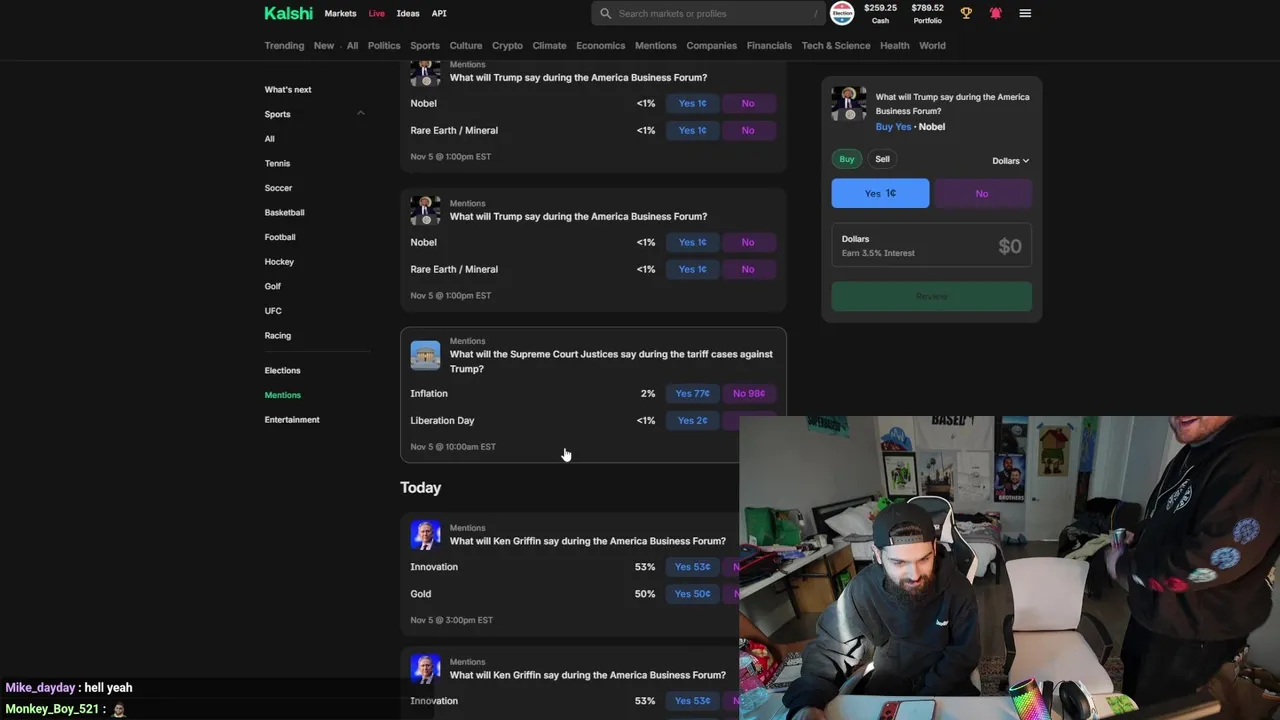Viewport: 1280px width, 720px height.
Task: Collapse the Sports sidebar section chevron
Action: click(361, 113)
